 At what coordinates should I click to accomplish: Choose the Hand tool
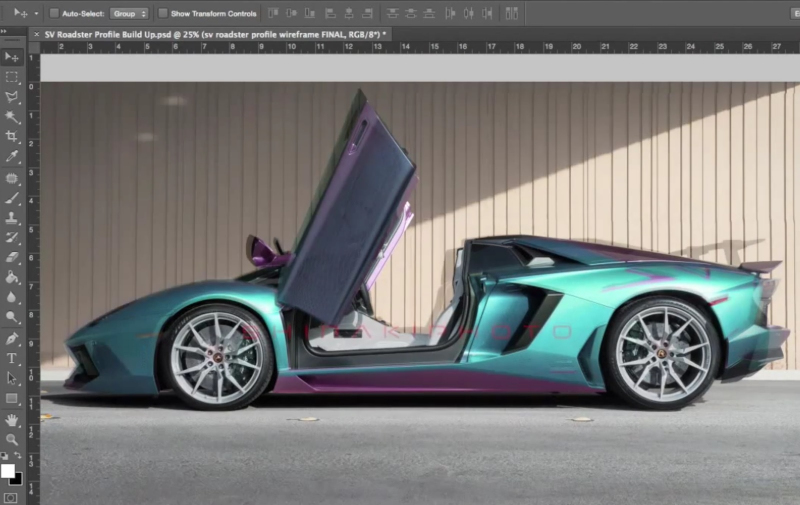click(12, 420)
